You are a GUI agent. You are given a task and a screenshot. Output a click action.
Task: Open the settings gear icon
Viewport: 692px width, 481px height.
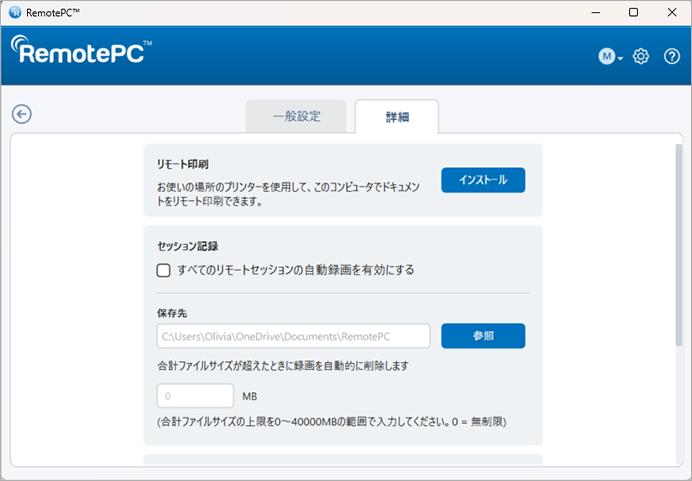click(x=641, y=56)
